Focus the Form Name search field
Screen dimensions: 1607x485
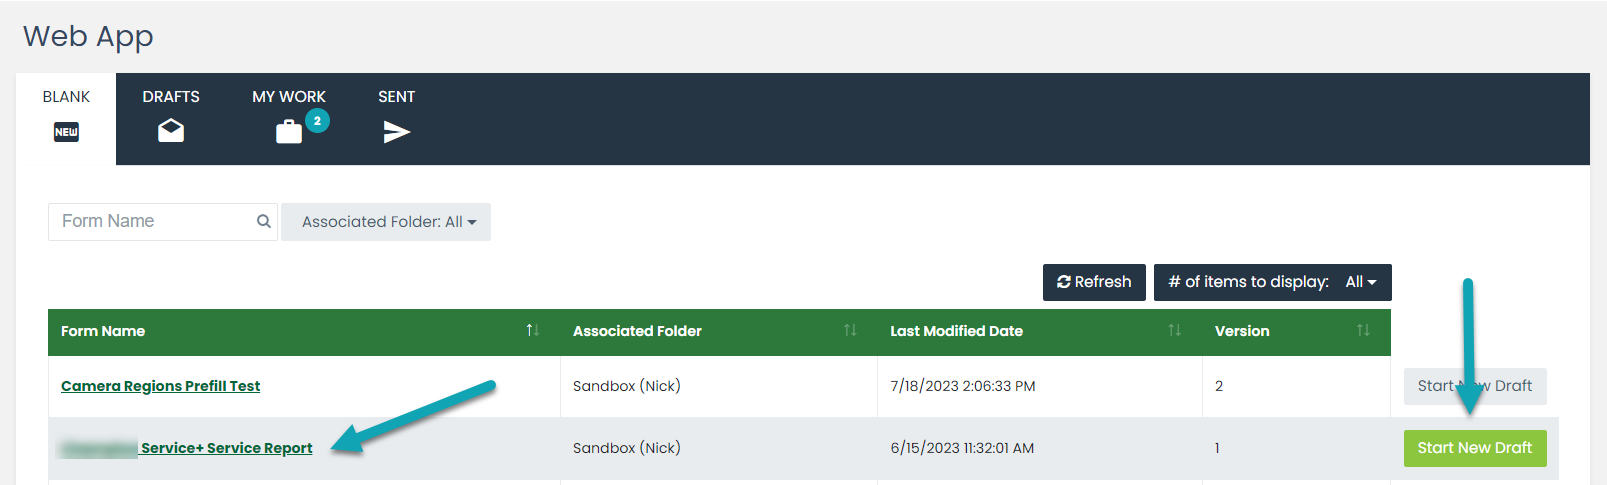coord(154,221)
